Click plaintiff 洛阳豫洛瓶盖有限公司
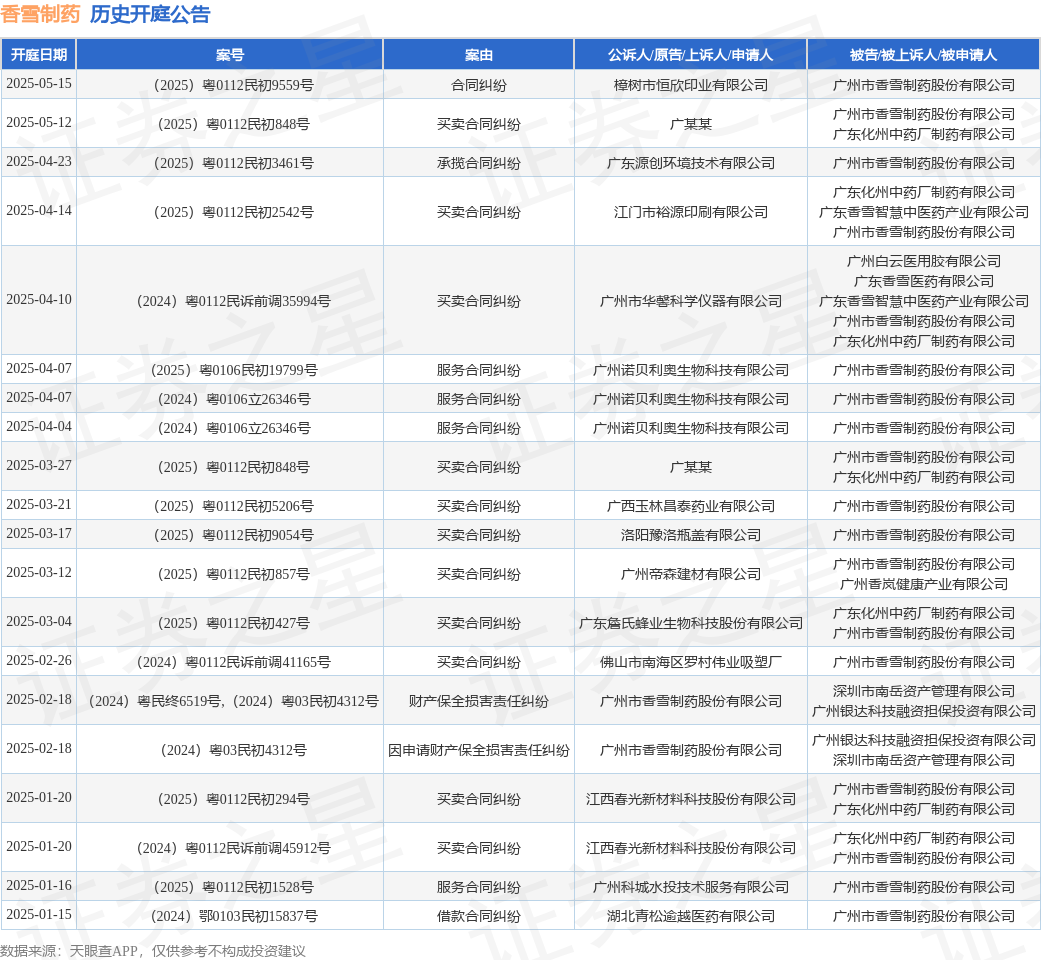The height and width of the screenshot is (960, 1041). point(690,535)
